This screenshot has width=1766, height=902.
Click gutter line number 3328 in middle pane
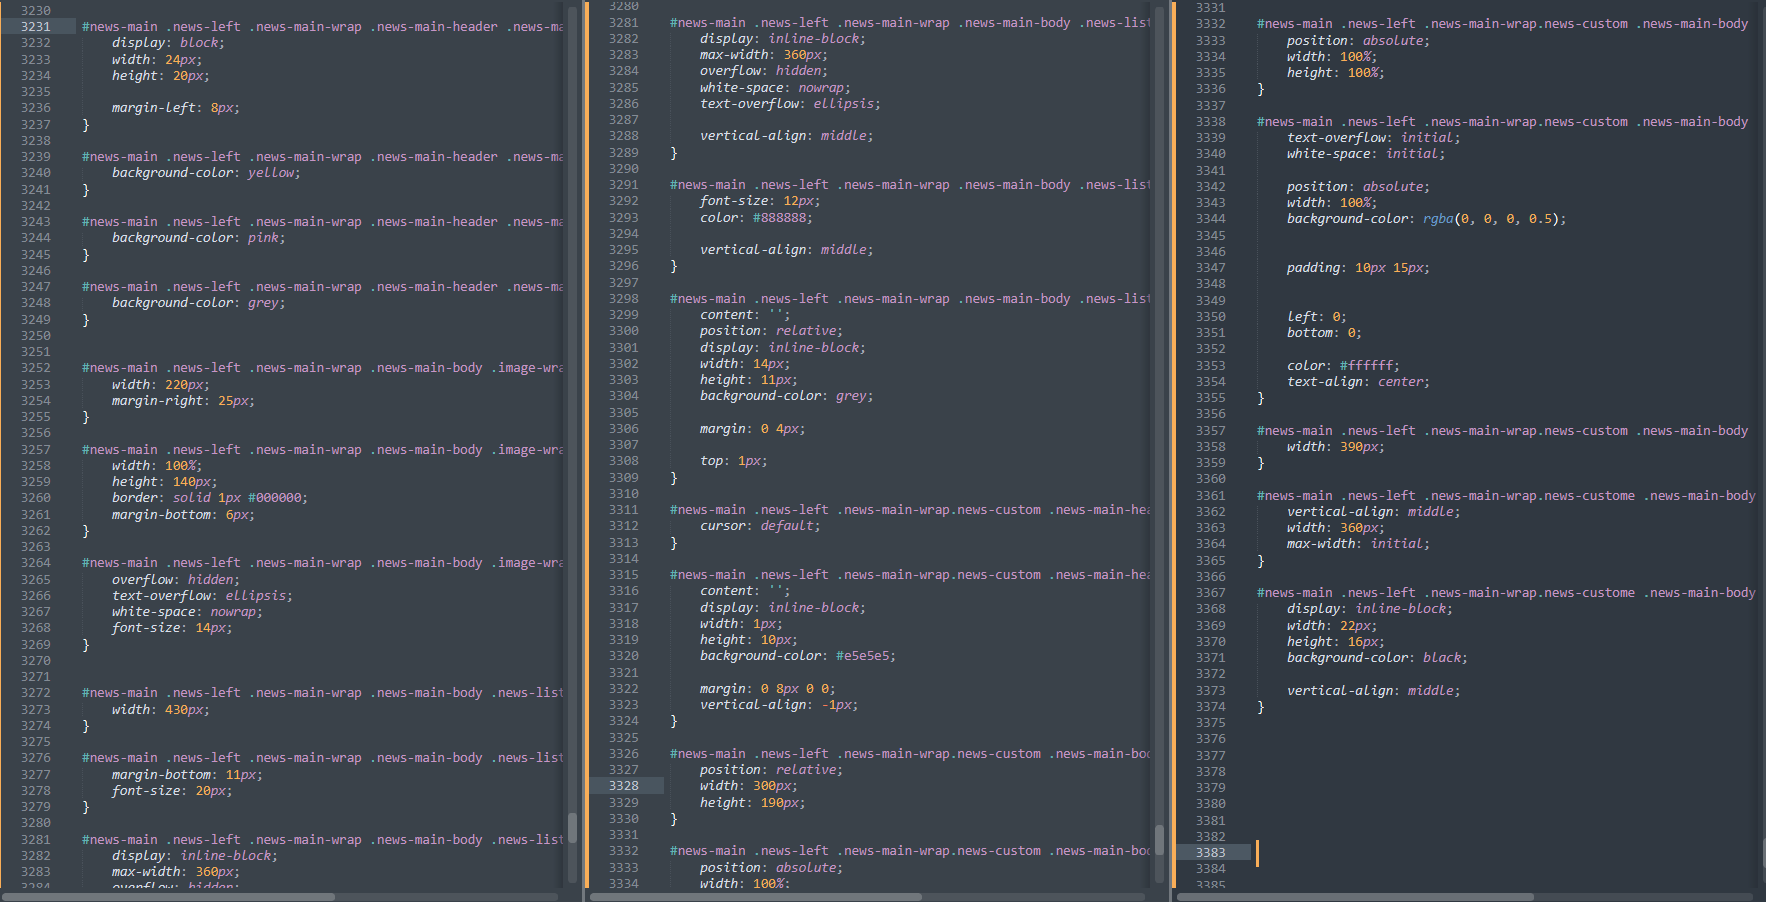tap(623, 786)
